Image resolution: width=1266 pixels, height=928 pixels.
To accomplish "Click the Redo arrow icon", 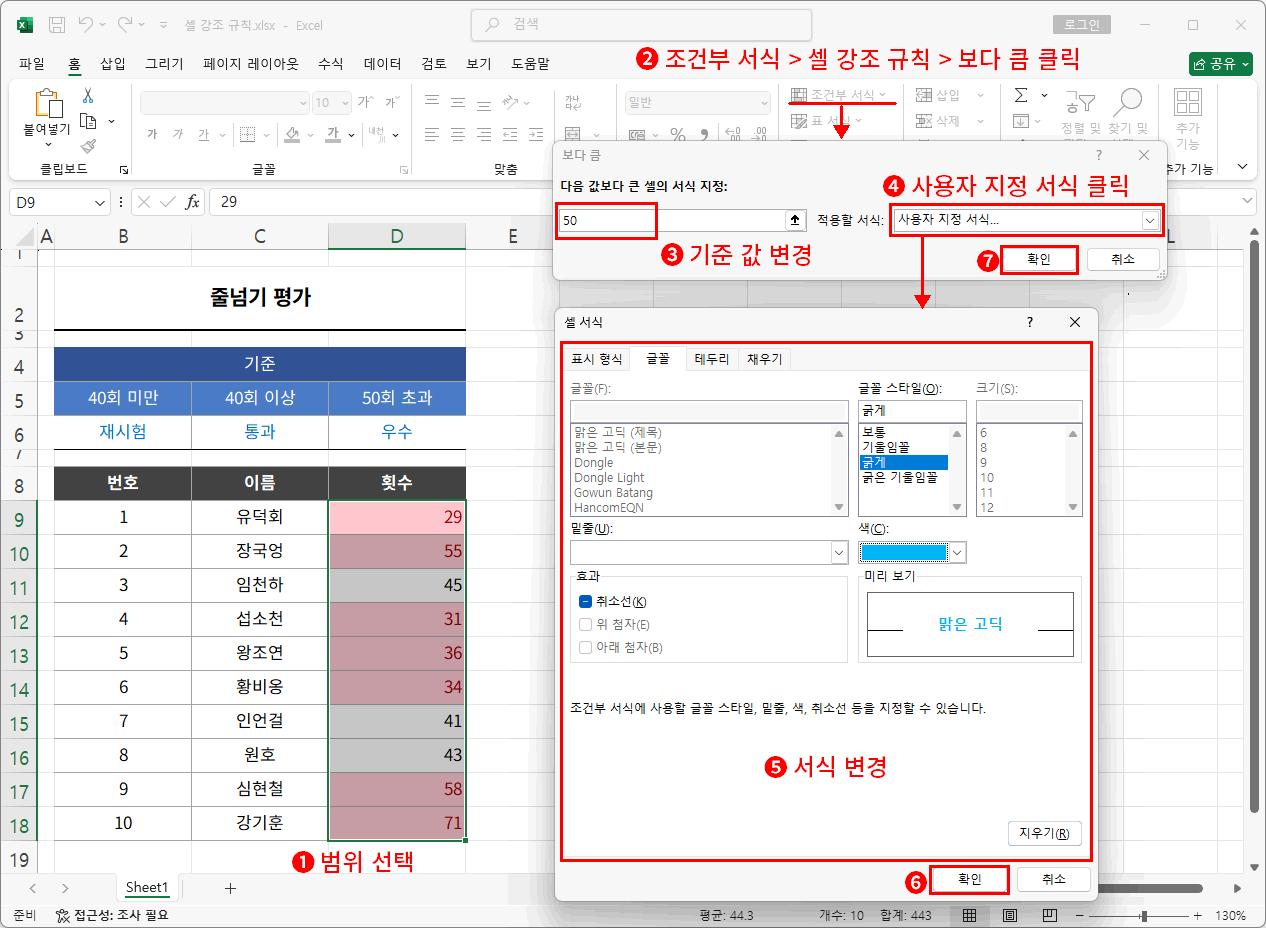I will 125,24.
